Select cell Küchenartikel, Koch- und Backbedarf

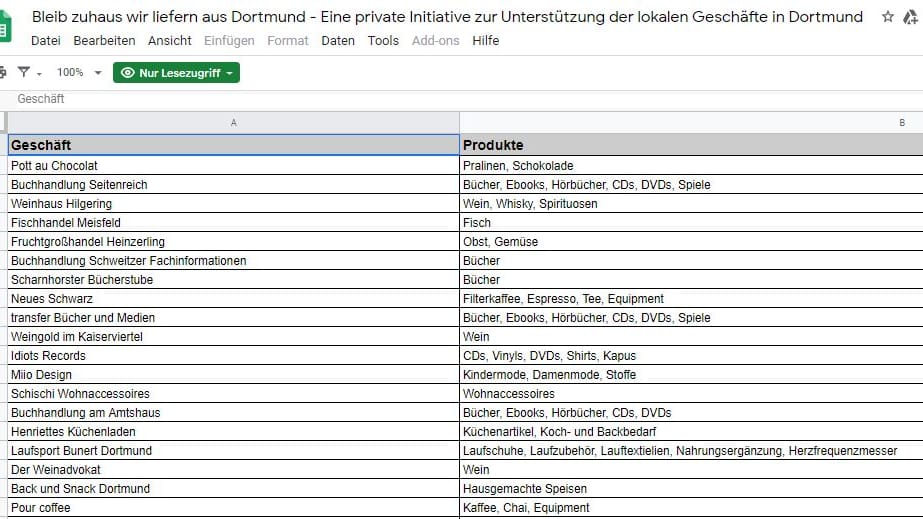pos(691,431)
